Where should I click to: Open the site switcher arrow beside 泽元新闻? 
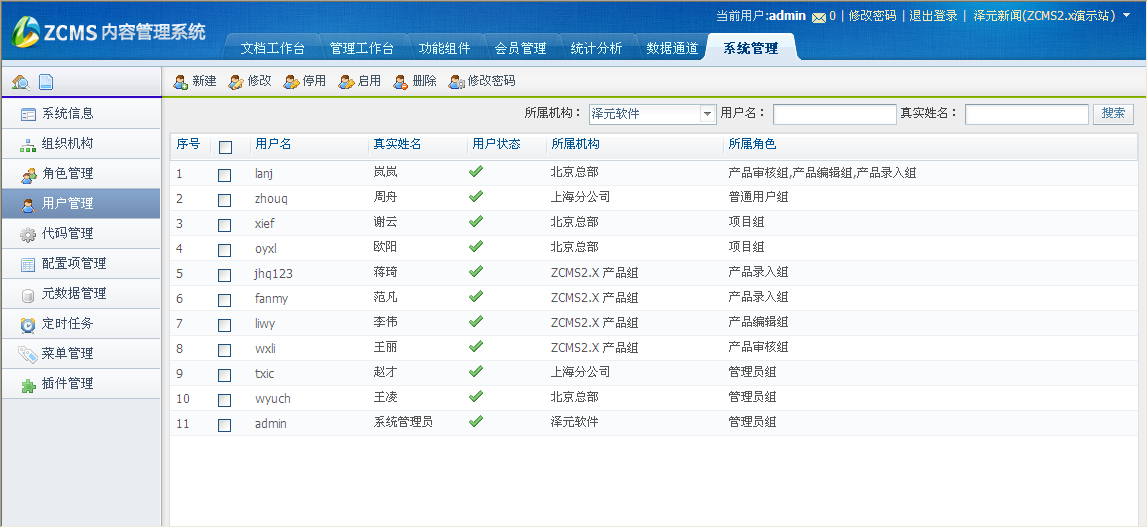[1127, 15]
